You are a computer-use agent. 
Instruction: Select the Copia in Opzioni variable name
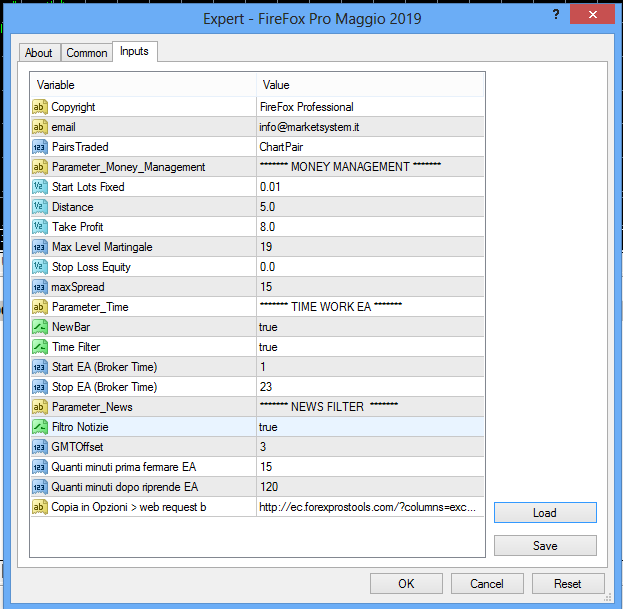tap(129, 507)
